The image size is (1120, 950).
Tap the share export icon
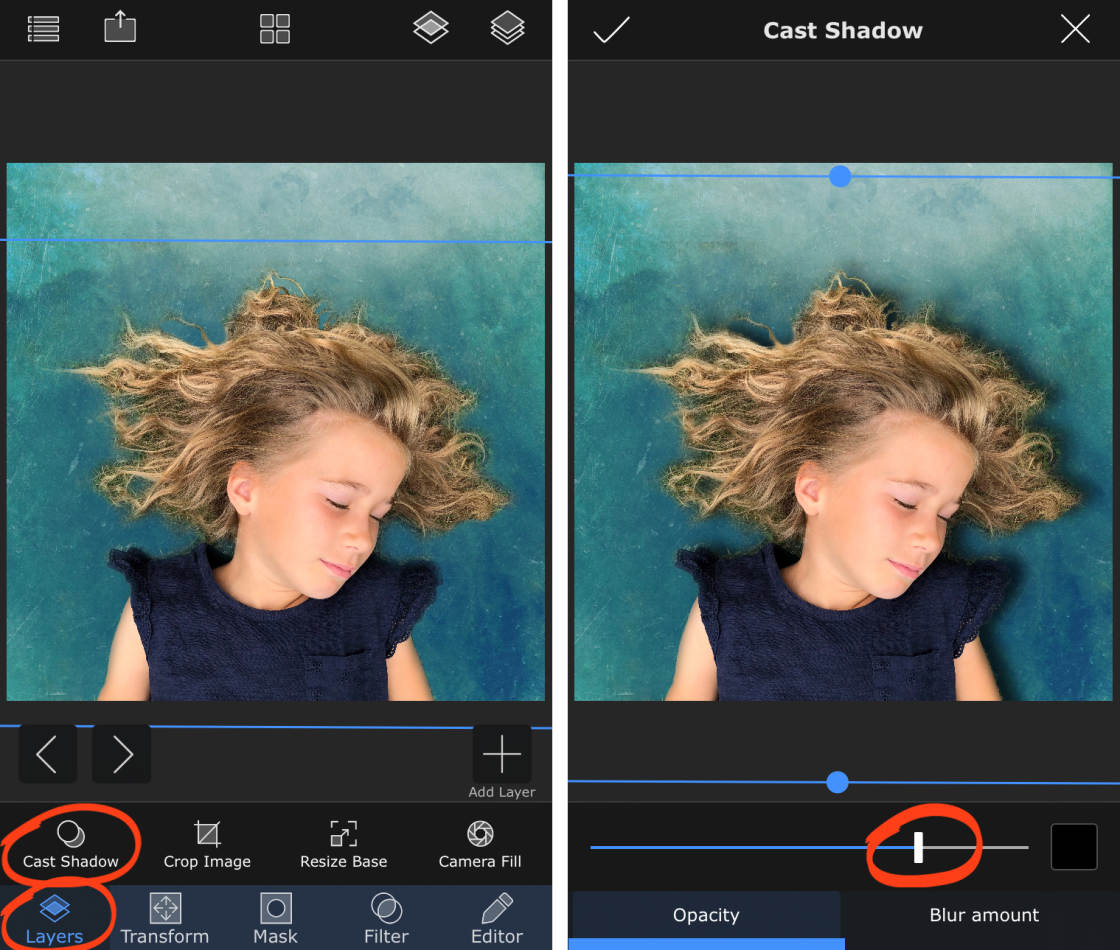coord(120,27)
